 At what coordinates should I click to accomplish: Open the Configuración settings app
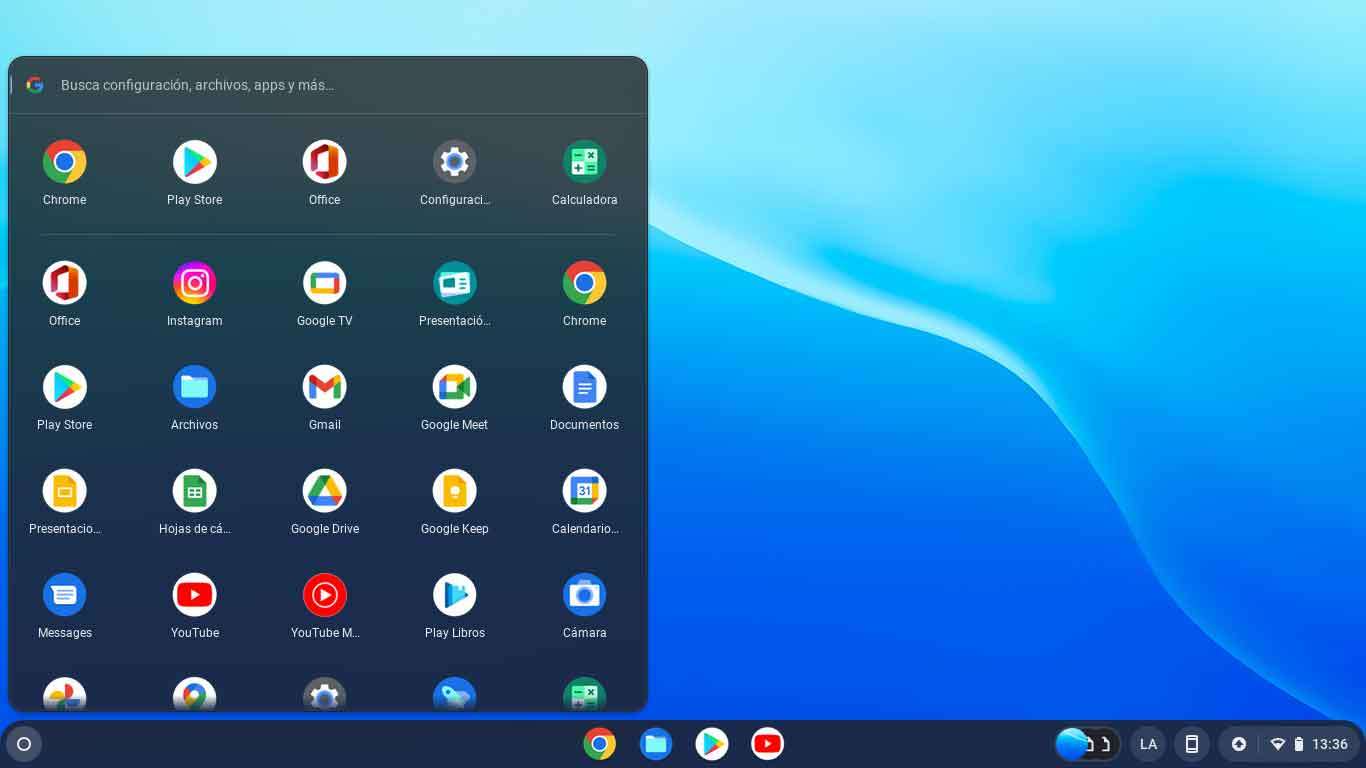click(454, 162)
